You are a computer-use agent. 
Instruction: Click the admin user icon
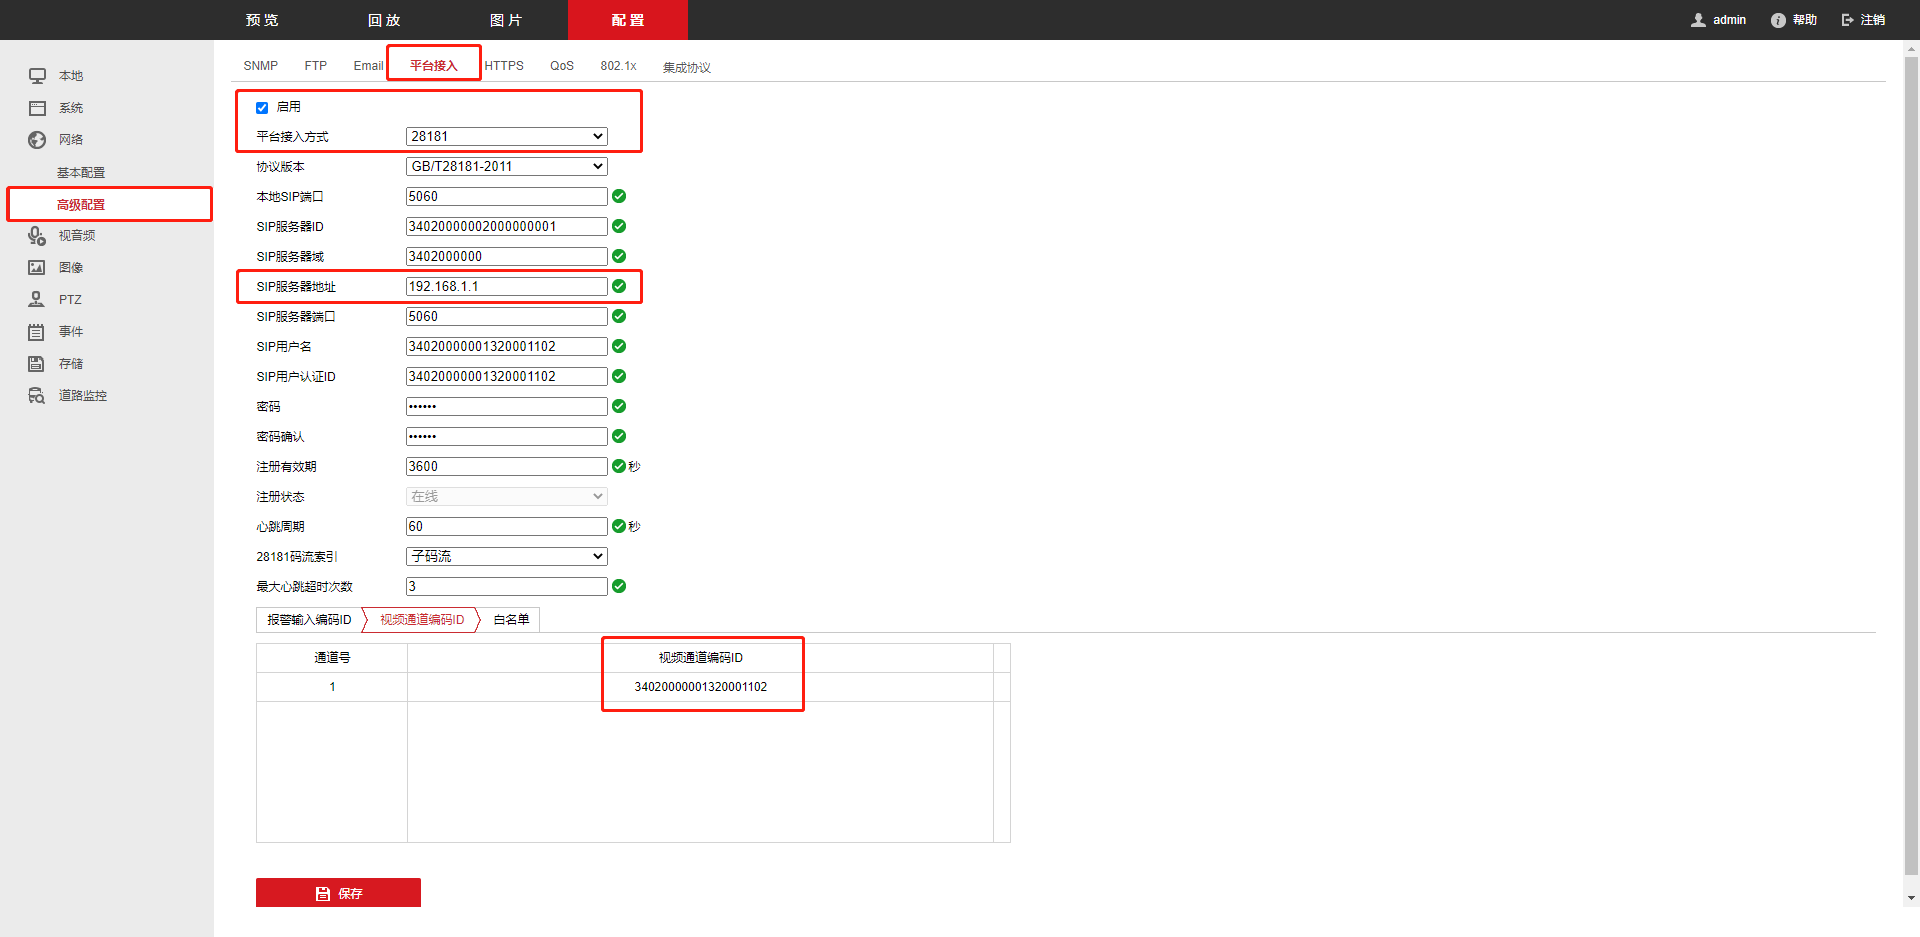tap(1698, 20)
